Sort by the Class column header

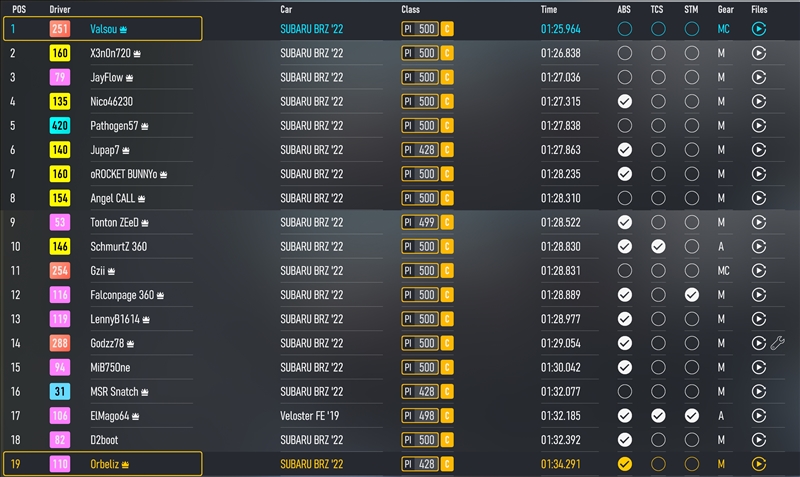click(x=410, y=9)
